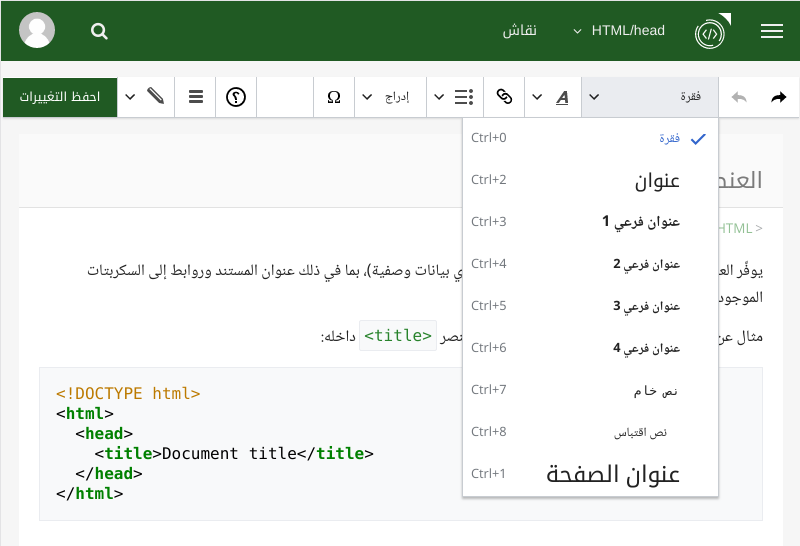Viewport: 800px width, 546px height.
Task: Select عنوان heading format Ctrl+2
Action: click(590, 180)
